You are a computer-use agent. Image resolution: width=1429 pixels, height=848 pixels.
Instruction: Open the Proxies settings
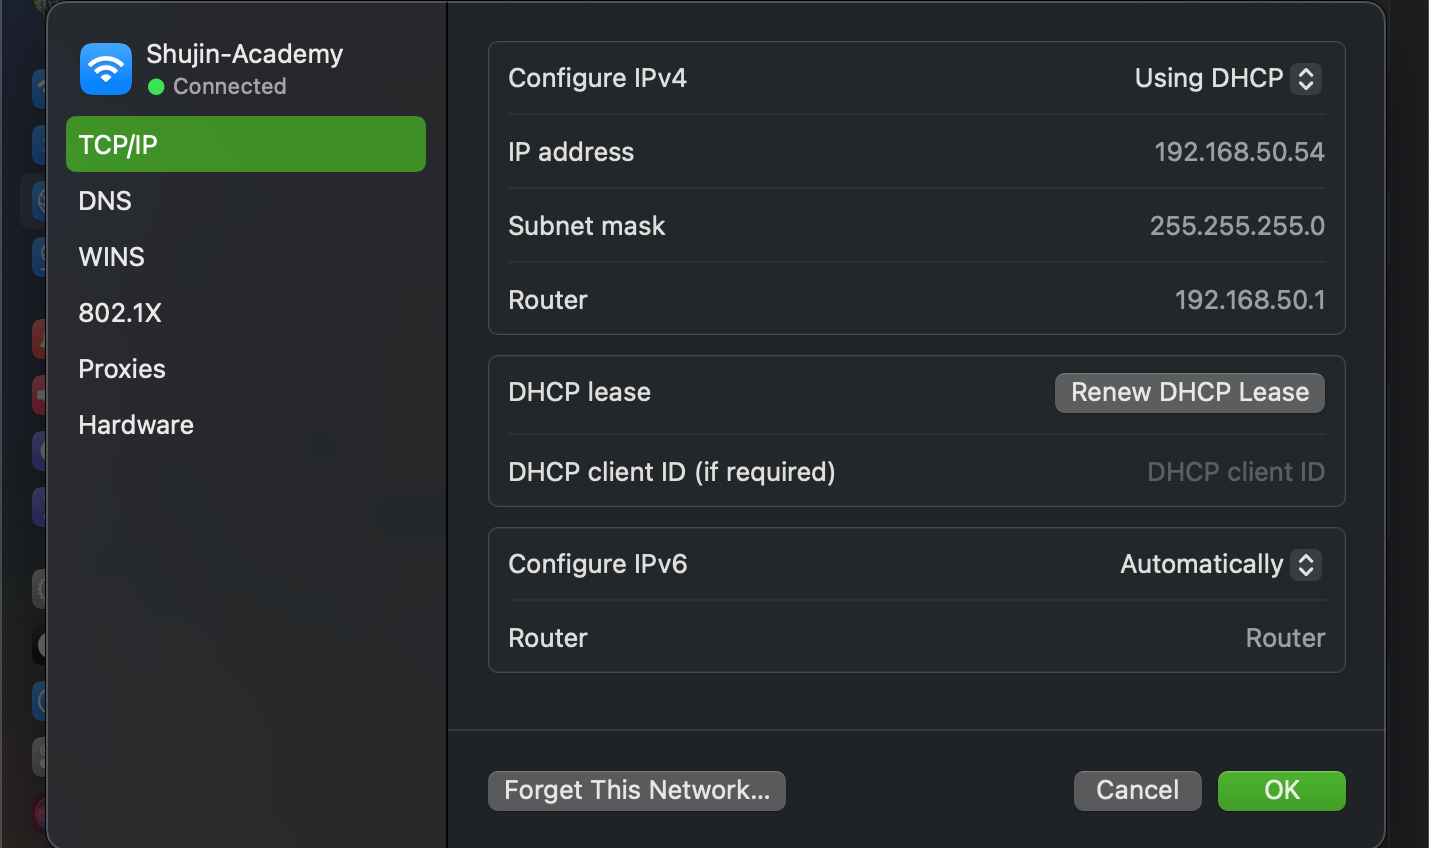coord(122,368)
